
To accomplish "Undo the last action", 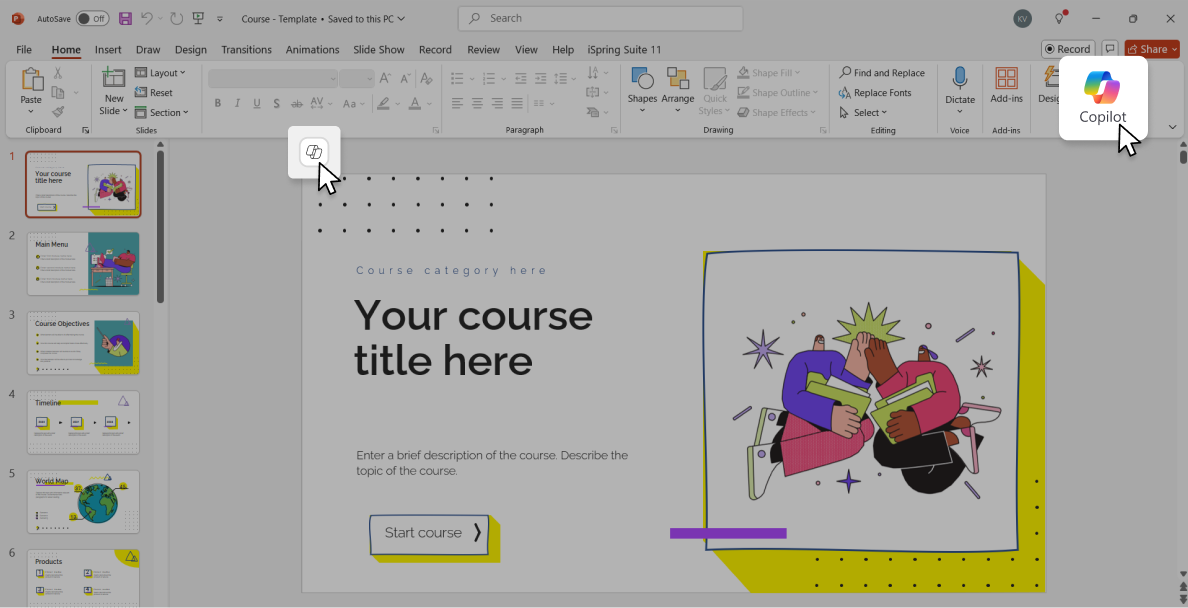I will [x=147, y=18].
